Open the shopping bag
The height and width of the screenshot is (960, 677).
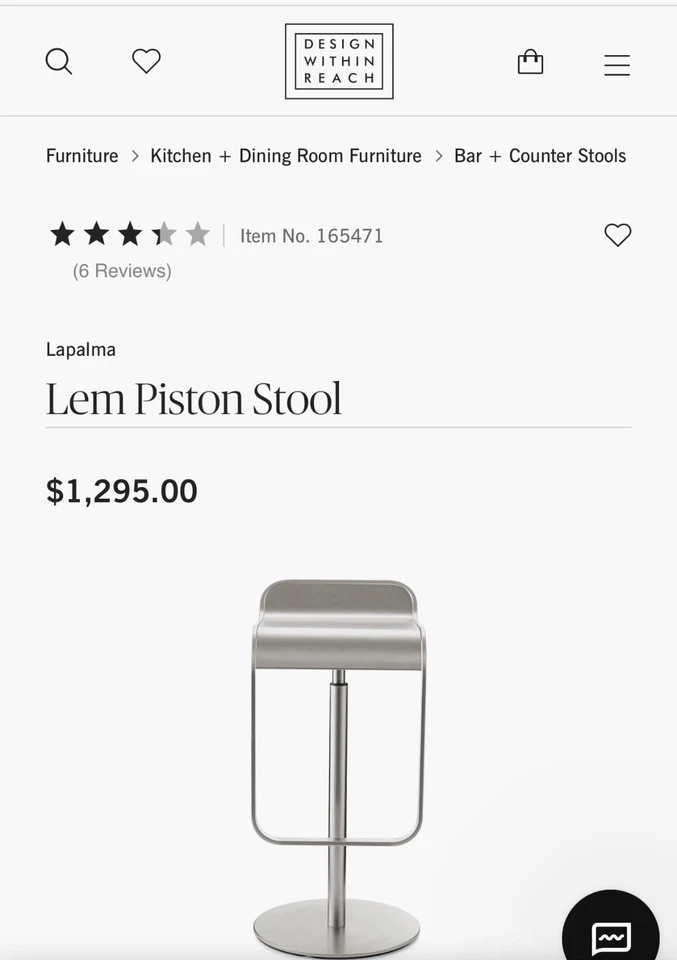tap(530, 63)
